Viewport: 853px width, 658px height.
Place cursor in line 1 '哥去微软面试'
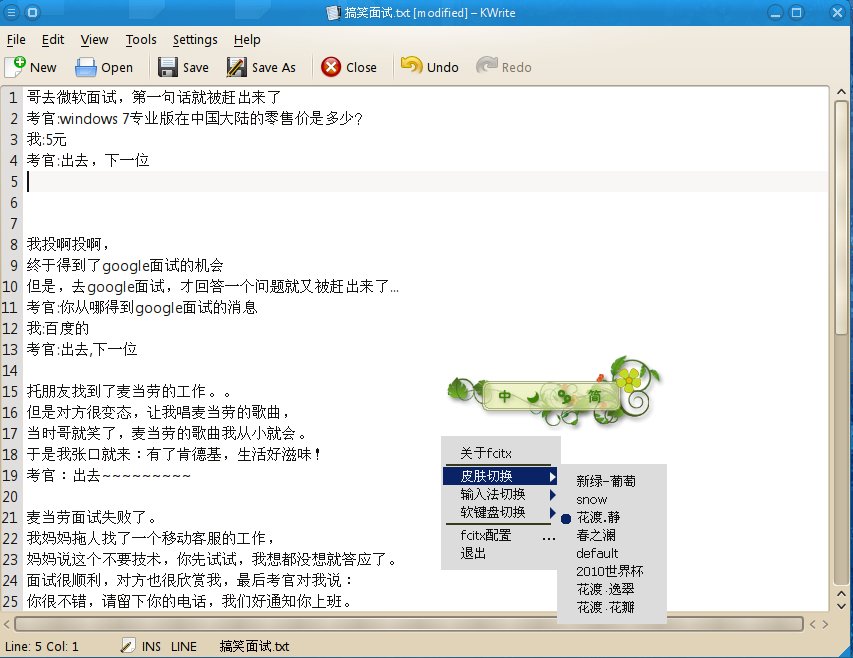(154, 97)
